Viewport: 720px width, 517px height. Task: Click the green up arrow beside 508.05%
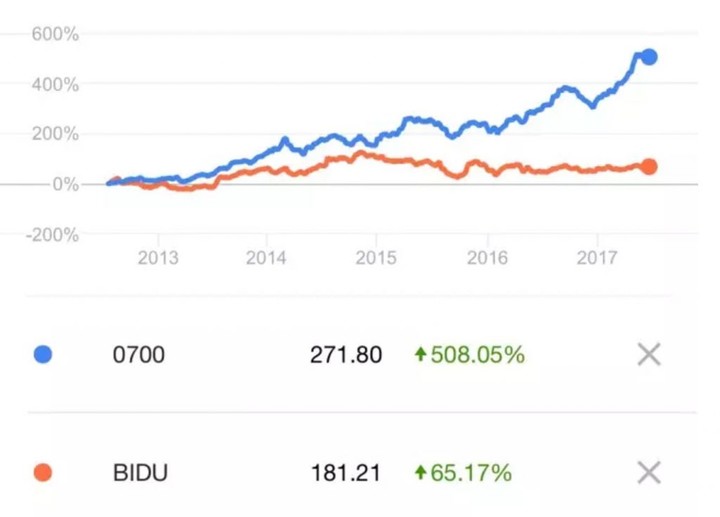click(421, 354)
